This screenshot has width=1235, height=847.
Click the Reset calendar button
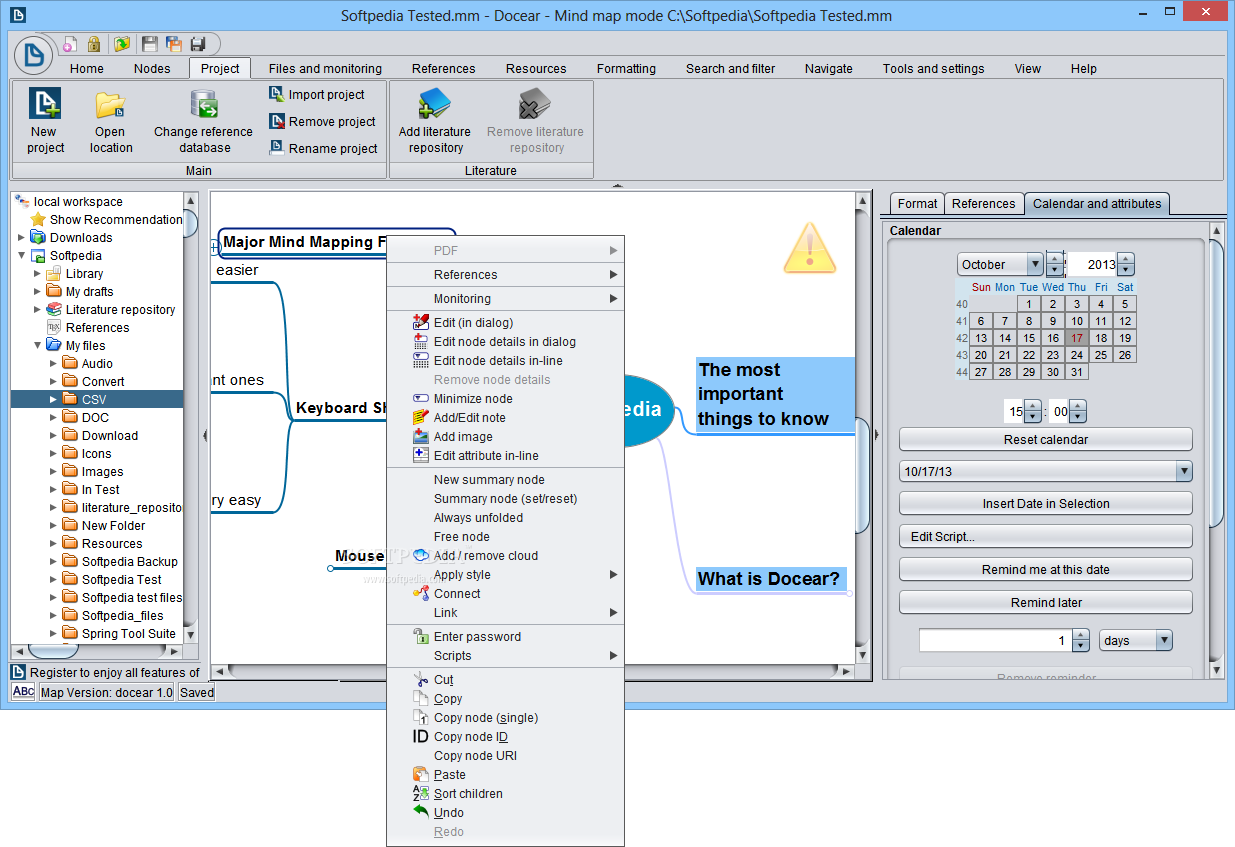(x=1046, y=439)
